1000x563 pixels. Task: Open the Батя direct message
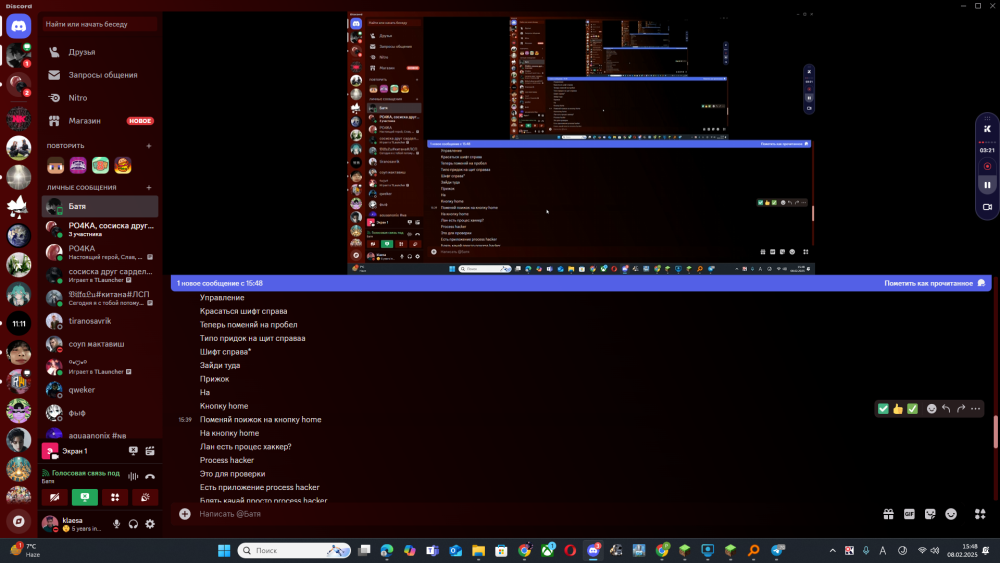[100, 206]
